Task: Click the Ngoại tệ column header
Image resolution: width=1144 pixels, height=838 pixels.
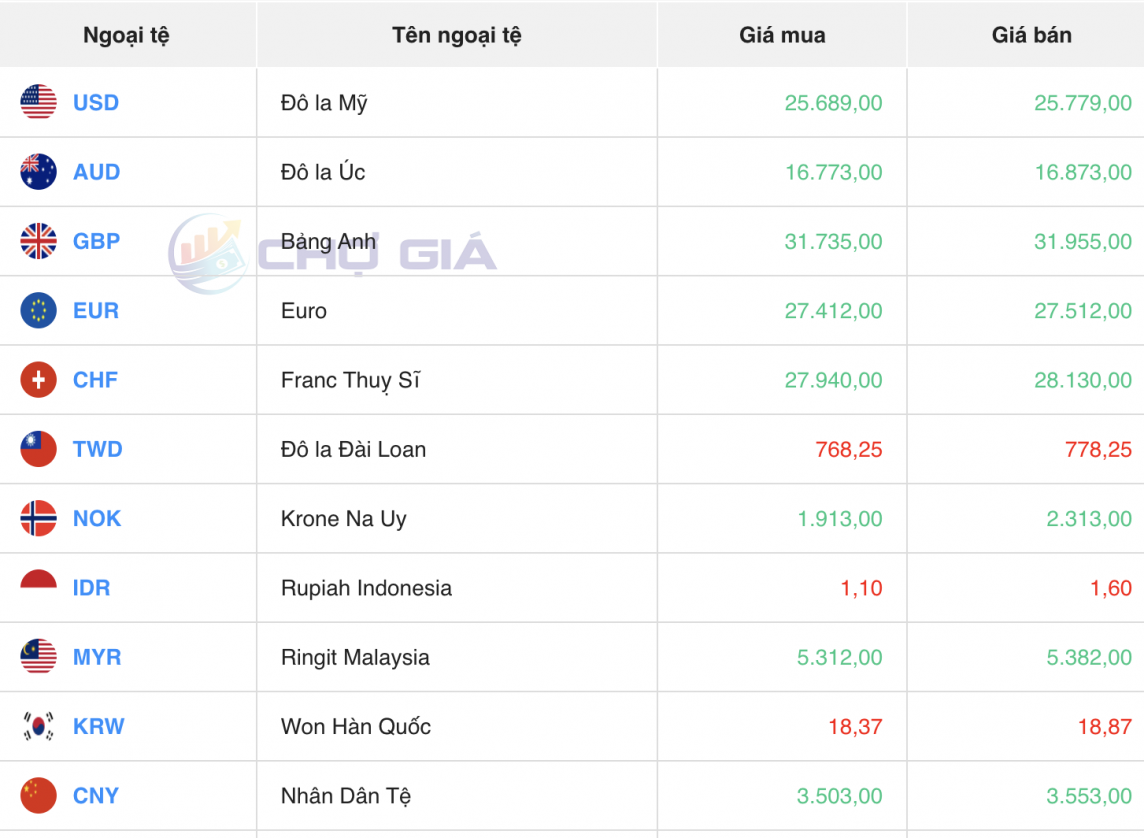Action: (126, 35)
